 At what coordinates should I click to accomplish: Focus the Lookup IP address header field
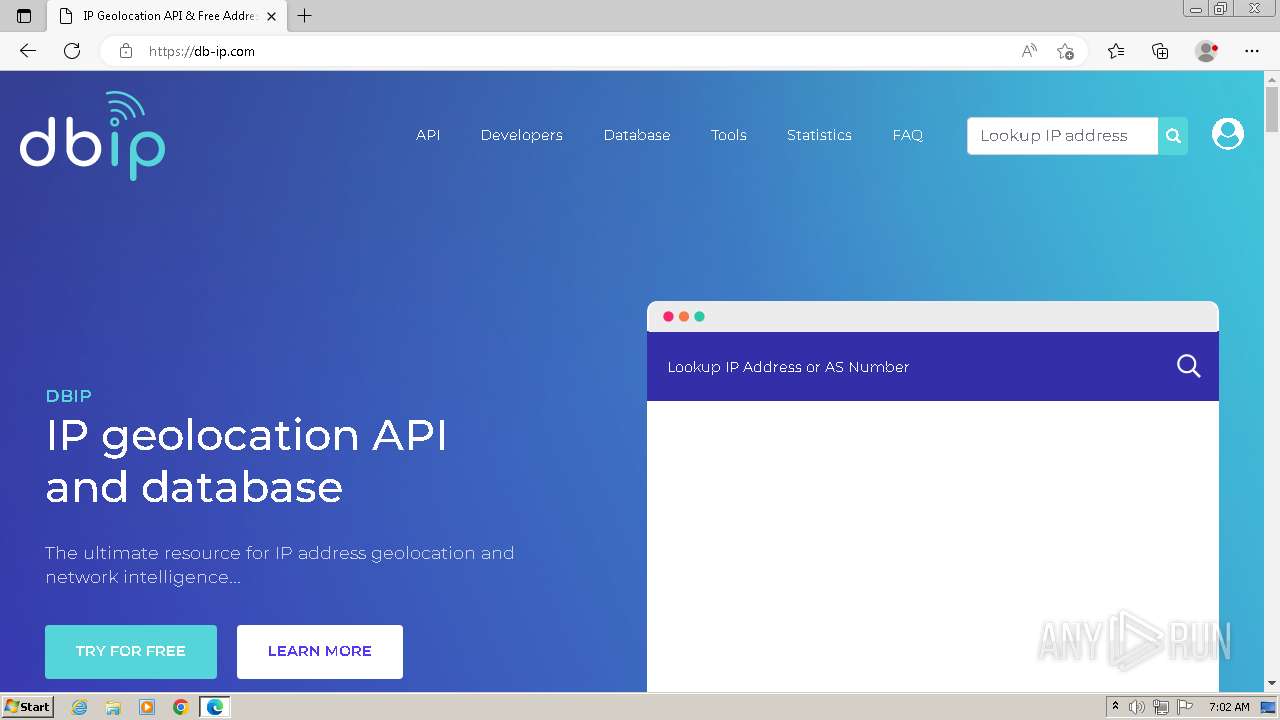[x=1062, y=136]
